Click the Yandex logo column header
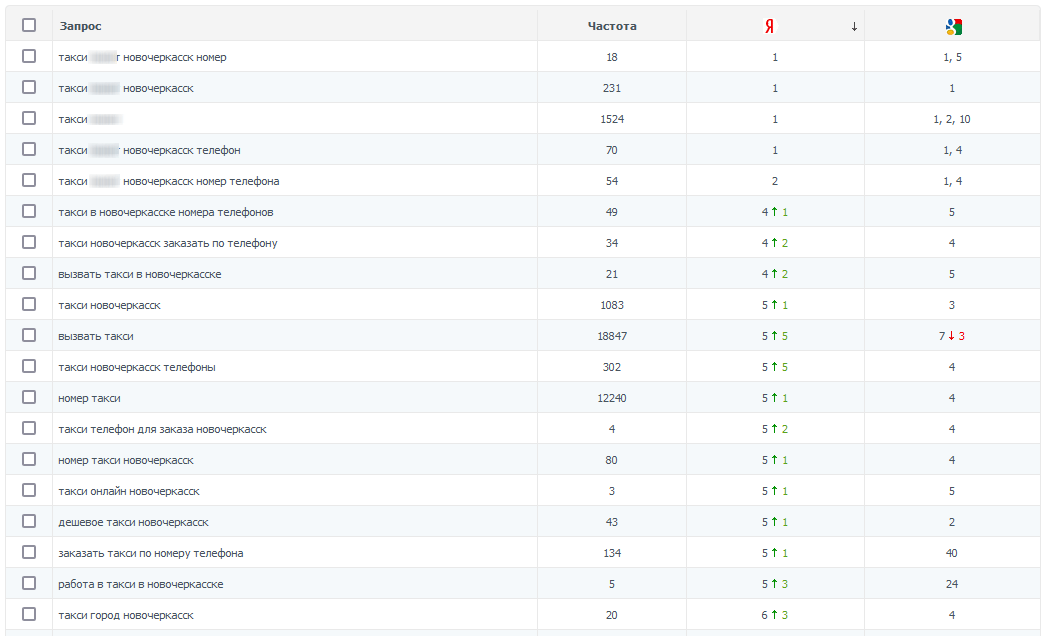This screenshot has width=1046, height=636. tap(769, 26)
